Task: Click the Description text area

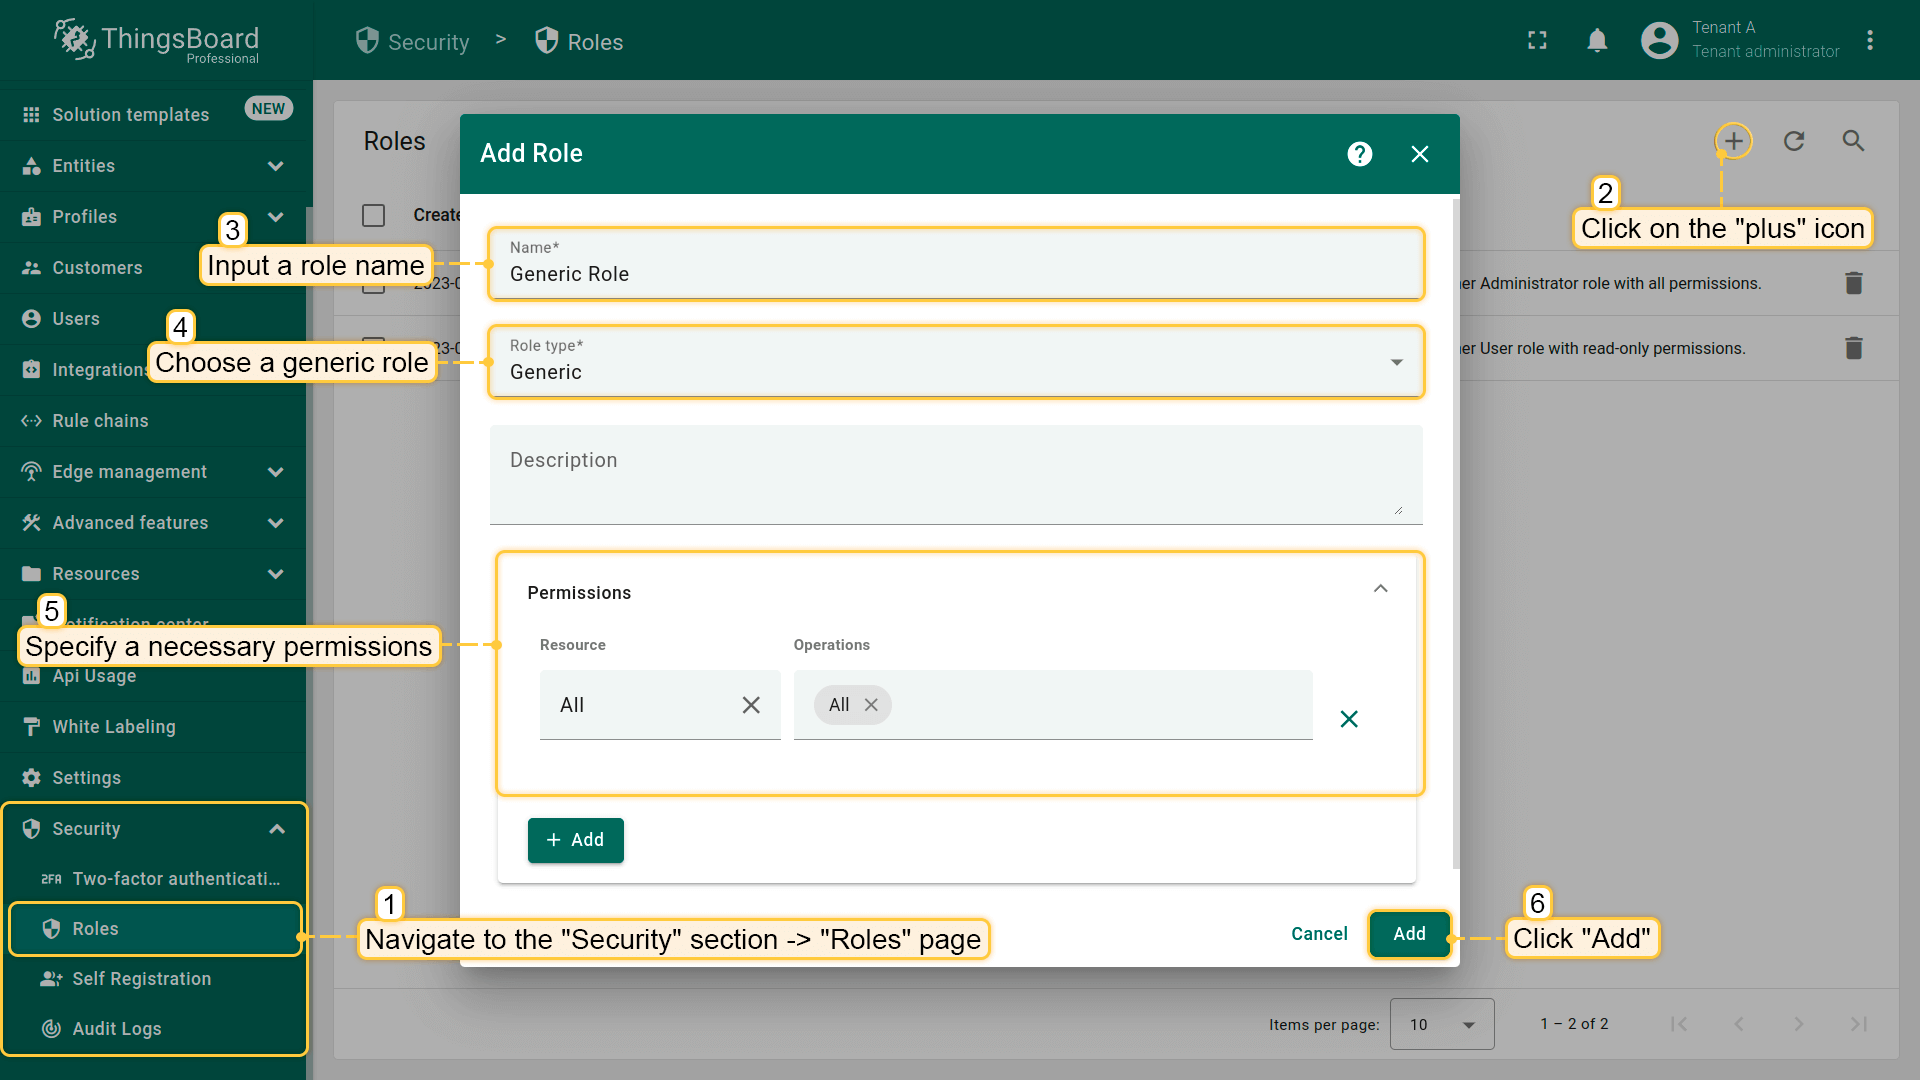Action: click(x=955, y=475)
